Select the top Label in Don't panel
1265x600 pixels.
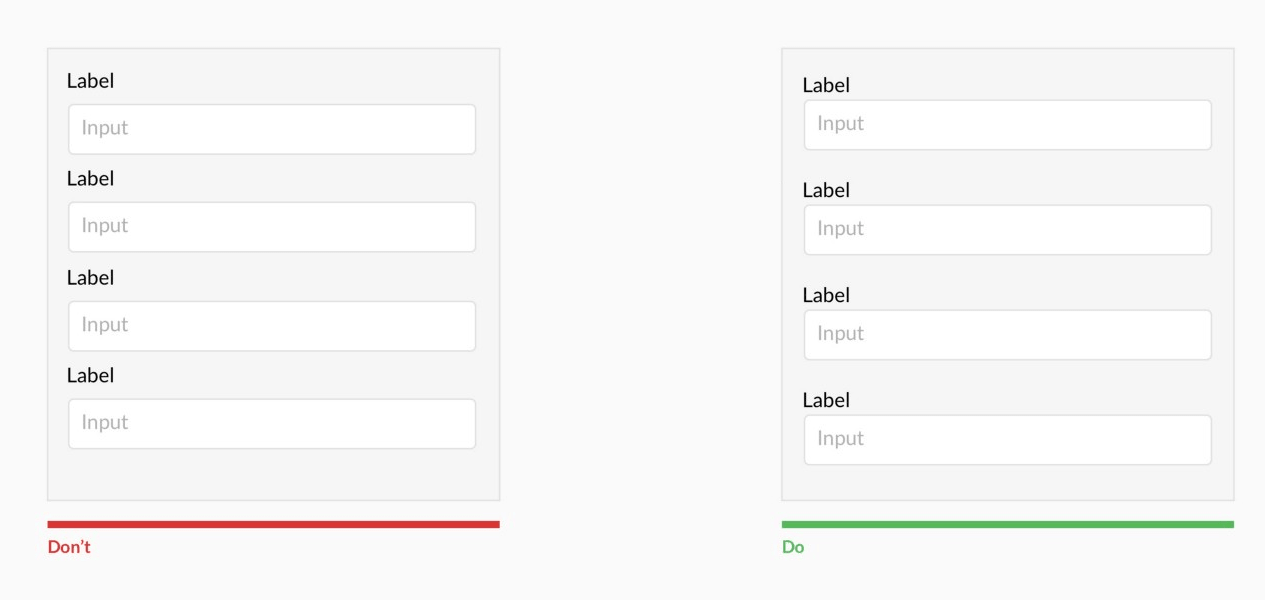(x=90, y=81)
